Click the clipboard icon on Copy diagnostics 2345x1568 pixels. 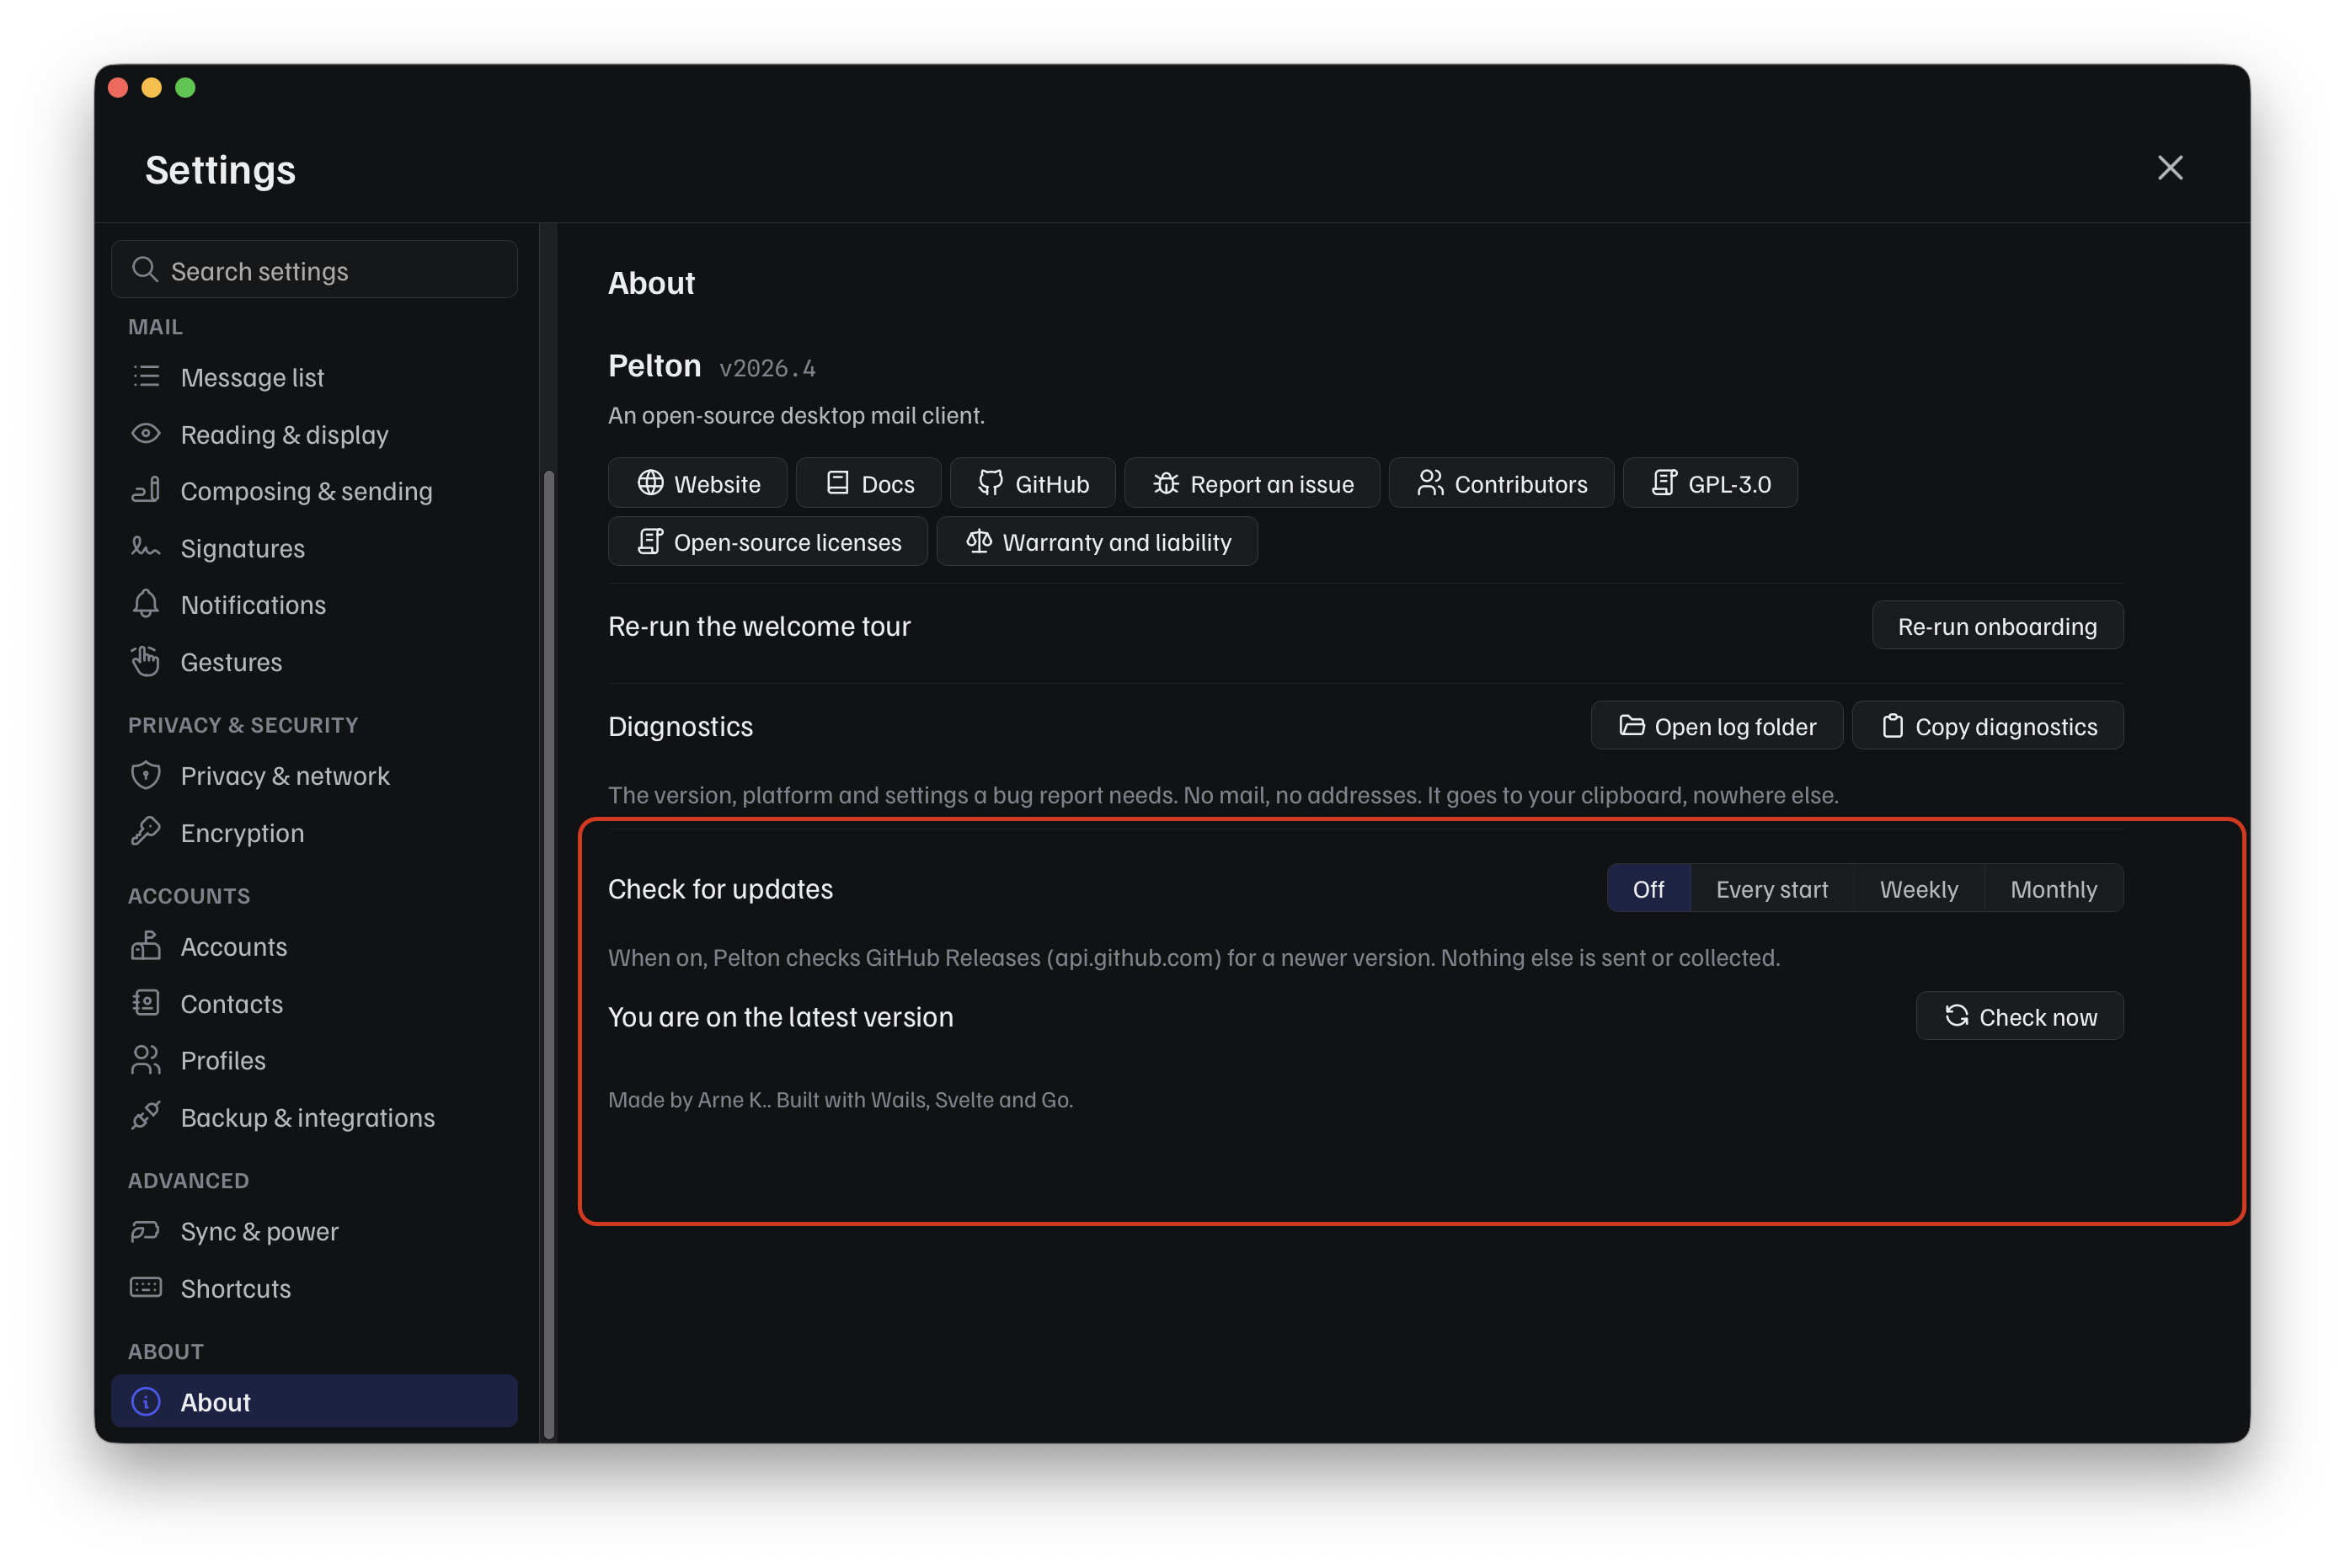(1893, 725)
